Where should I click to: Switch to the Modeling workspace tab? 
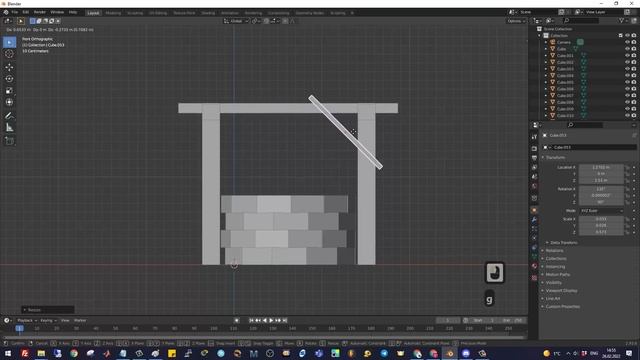pyautogui.click(x=113, y=13)
